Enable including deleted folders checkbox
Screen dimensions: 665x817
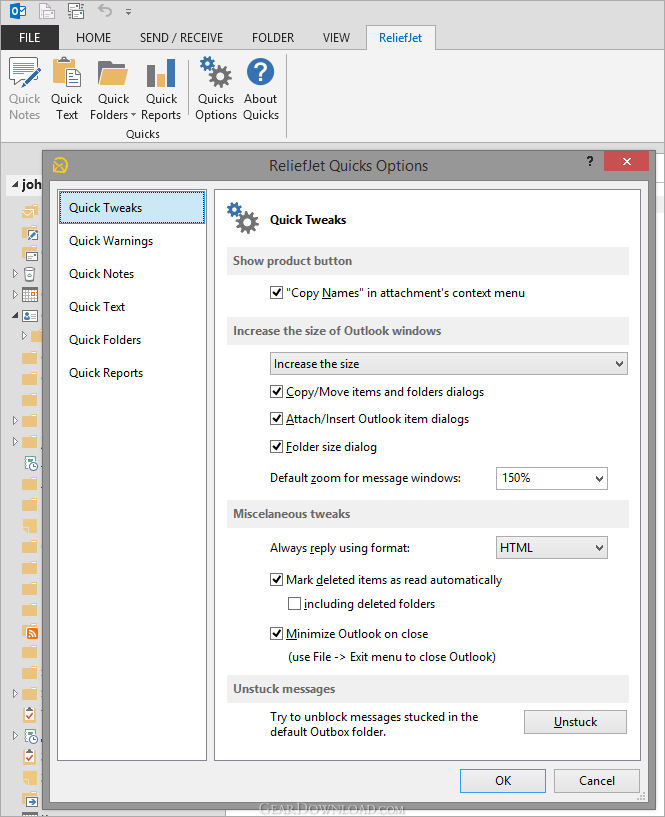point(294,603)
